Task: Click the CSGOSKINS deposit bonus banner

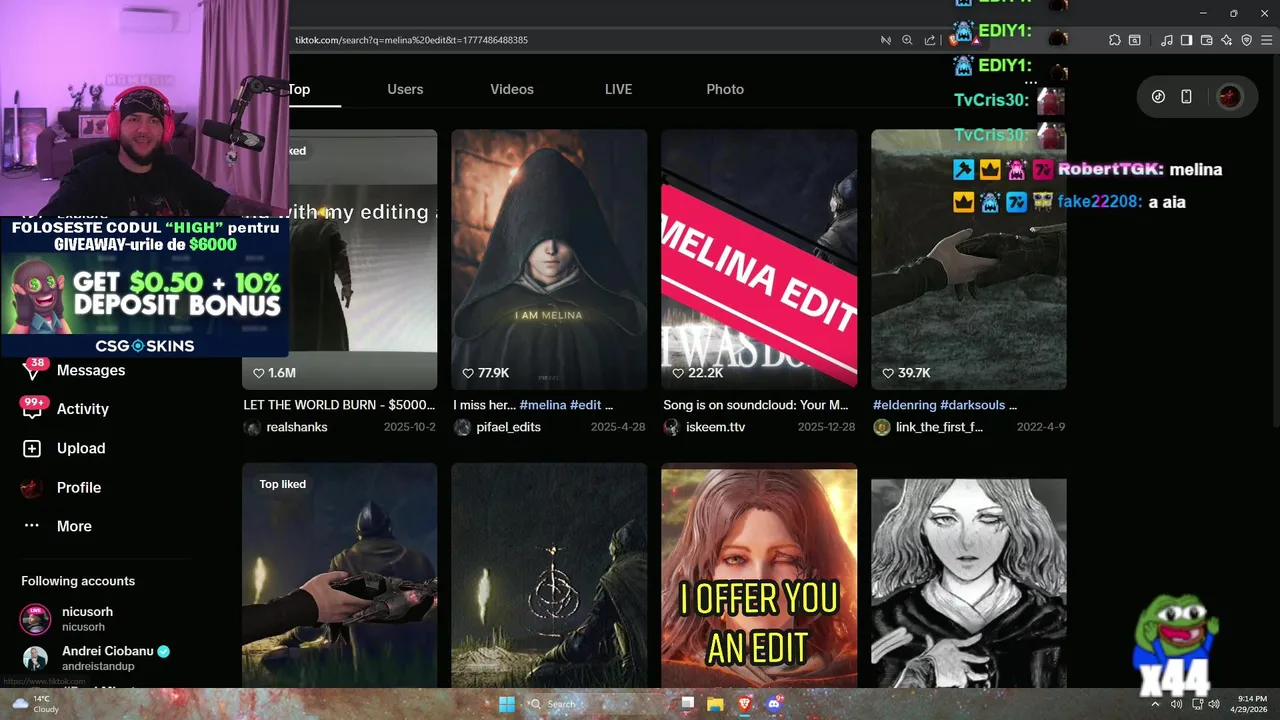Action: point(145,288)
